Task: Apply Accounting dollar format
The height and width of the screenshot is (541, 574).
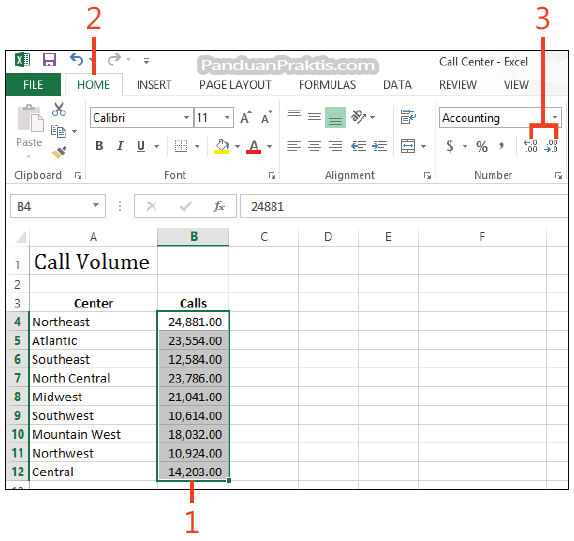Action: click(450, 146)
